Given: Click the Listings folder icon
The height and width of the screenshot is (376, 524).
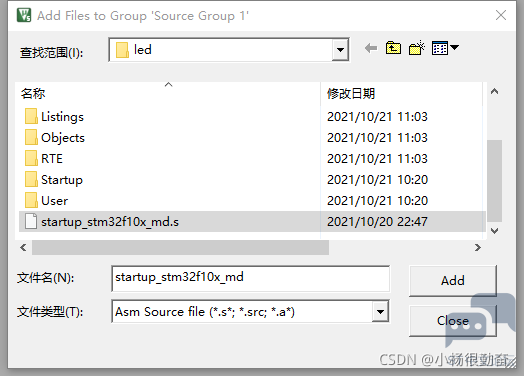Looking at the screenshot, I should pyautogui.click(x=31, y=116).
